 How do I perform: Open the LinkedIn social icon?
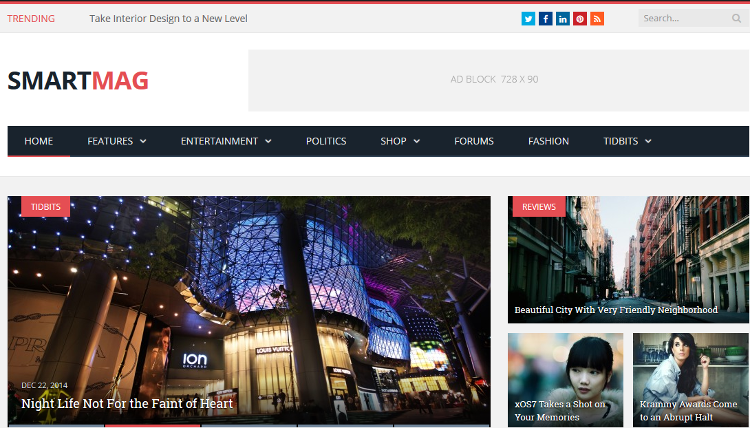click(x=563, y=19)
